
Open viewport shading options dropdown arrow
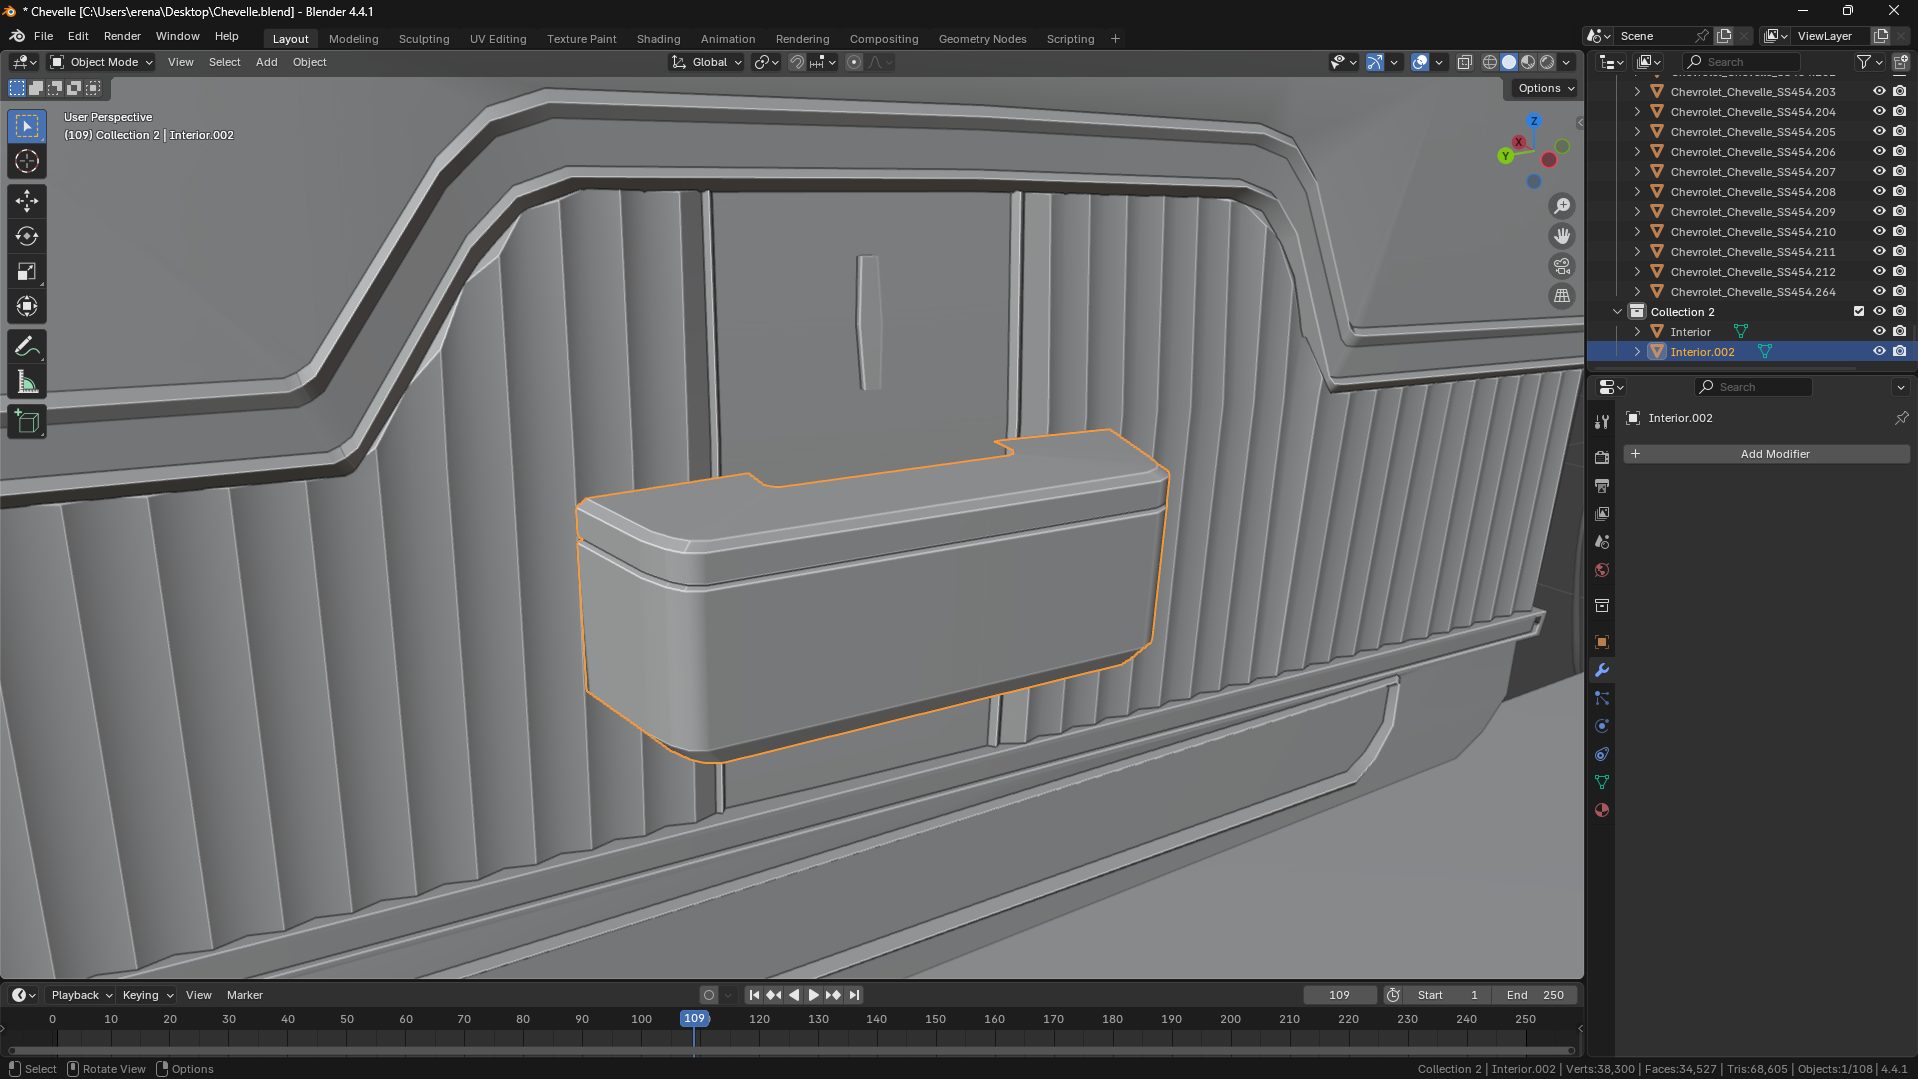pyautogui.click(x=1567, y=62)
